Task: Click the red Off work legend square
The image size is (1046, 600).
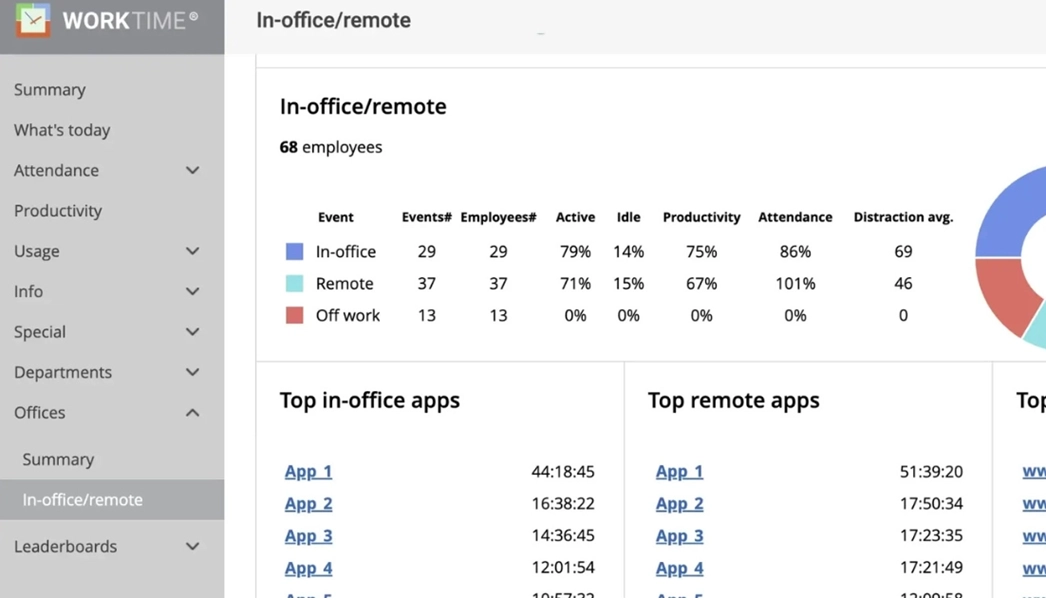Action: coord(294,316)
